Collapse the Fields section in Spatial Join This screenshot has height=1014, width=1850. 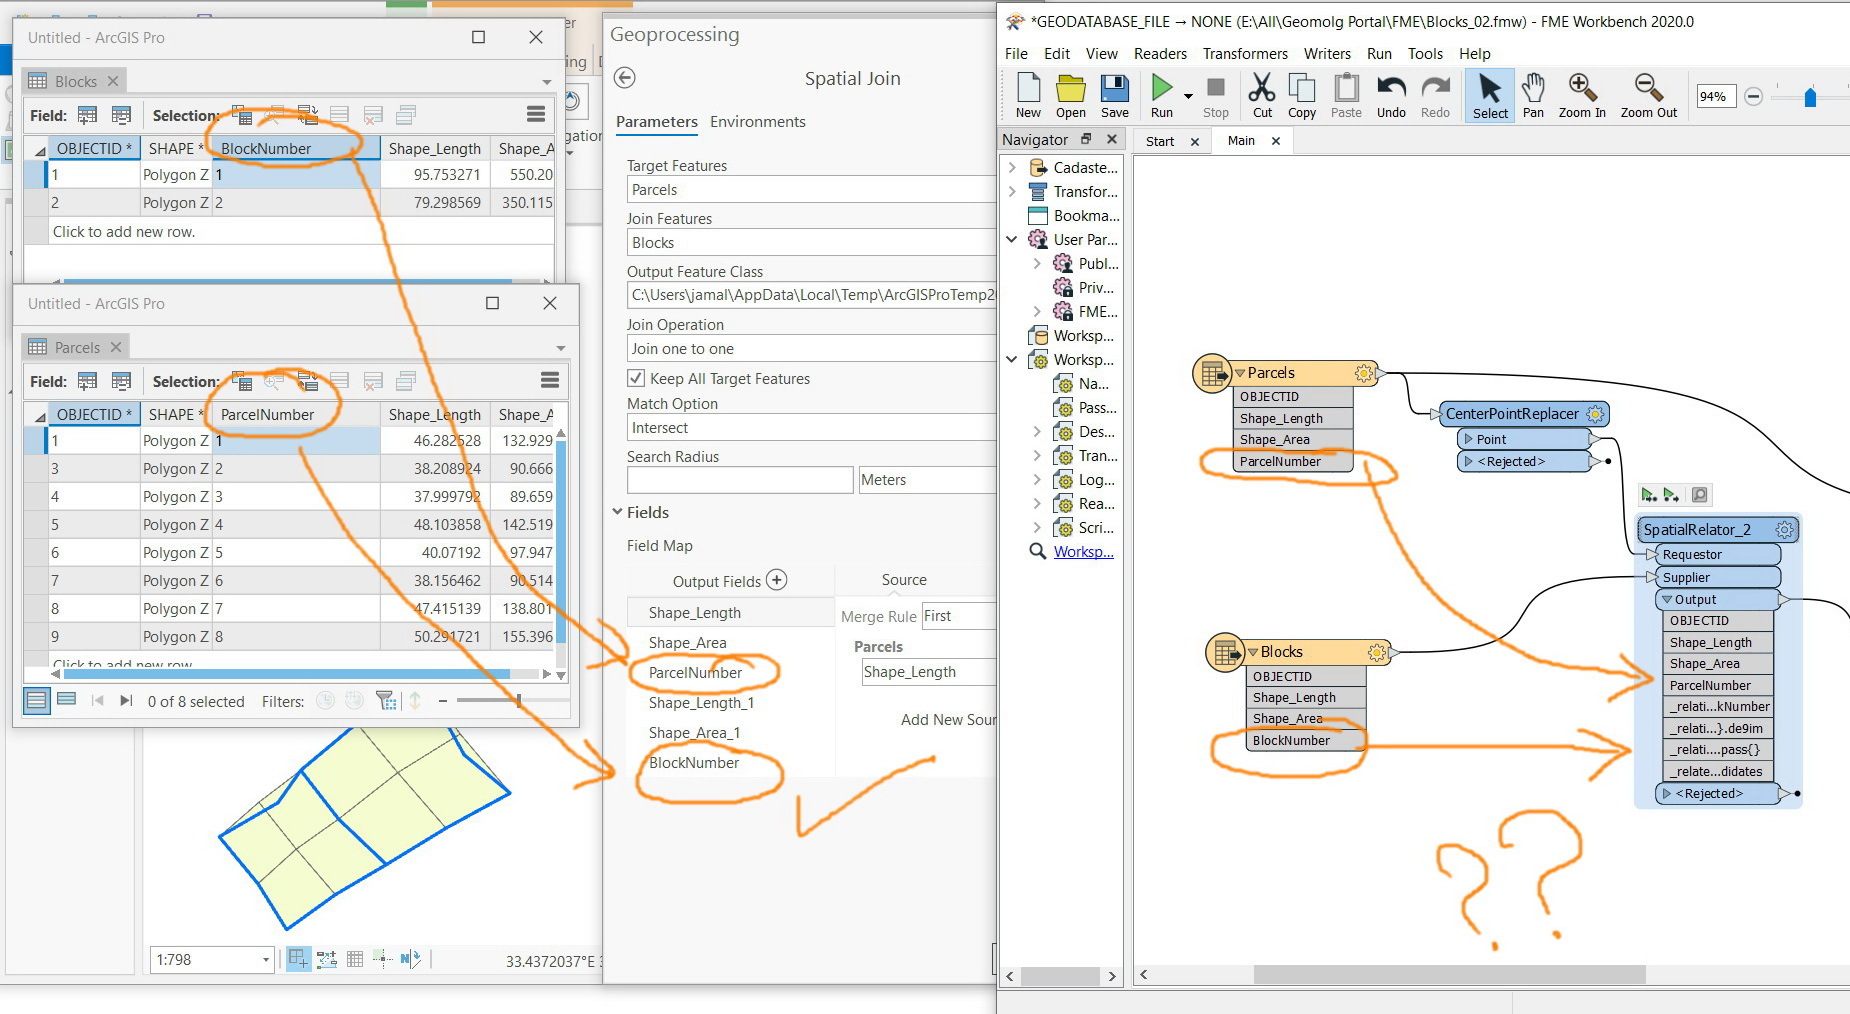tap(617, 512)
